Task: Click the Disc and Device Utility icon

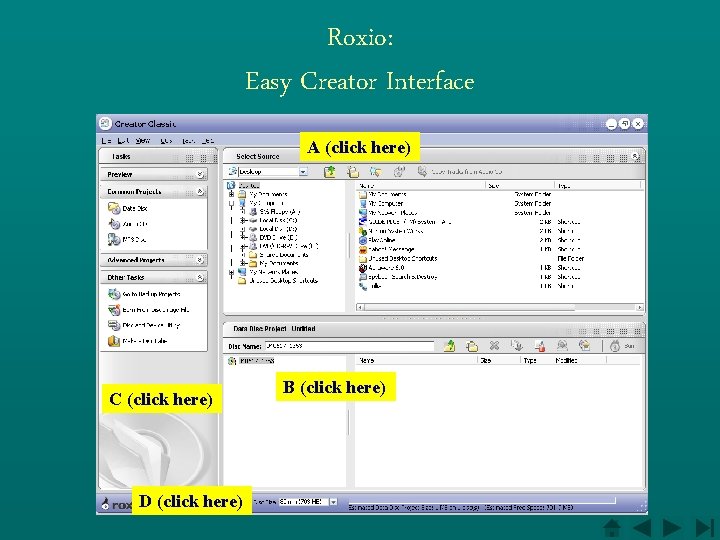Action: click(114, 325)
